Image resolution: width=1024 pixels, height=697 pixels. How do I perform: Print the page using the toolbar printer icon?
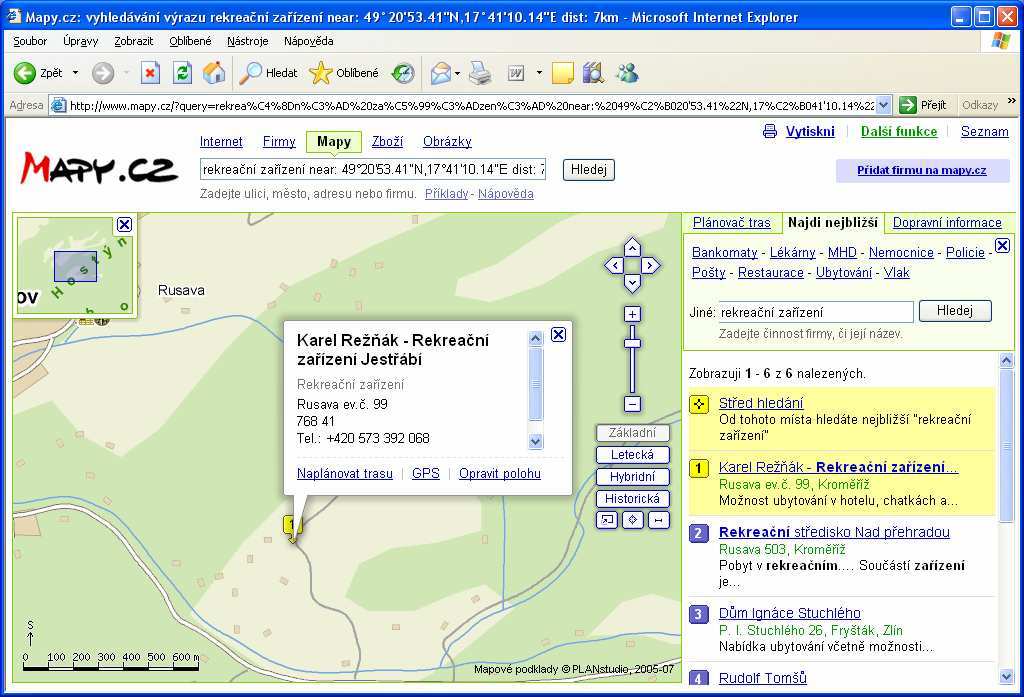[x=481, y=73]
